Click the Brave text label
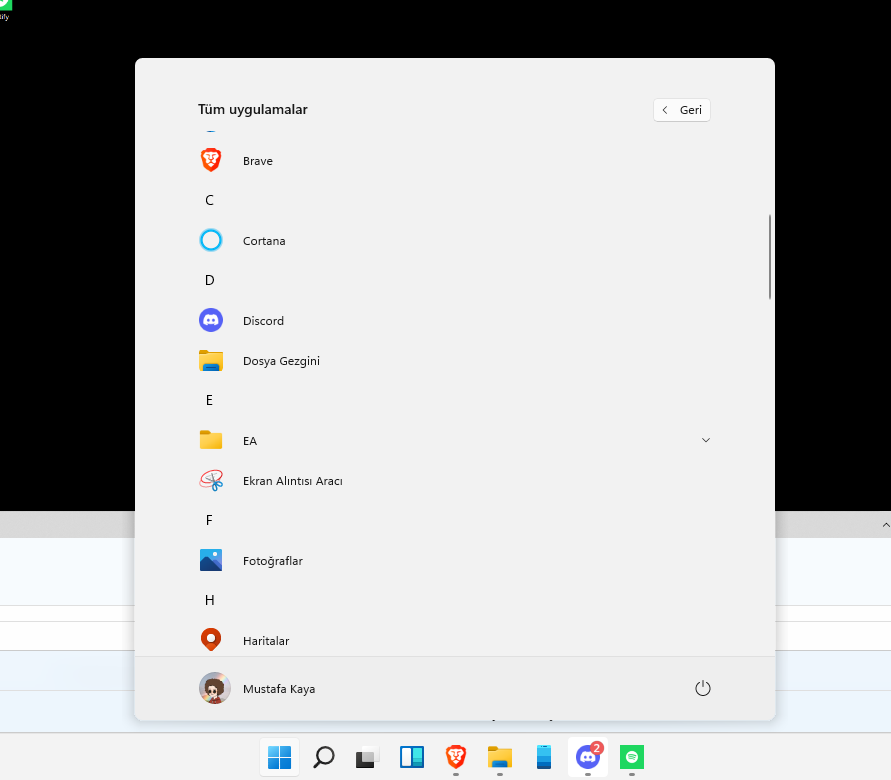 click(258, 161)
